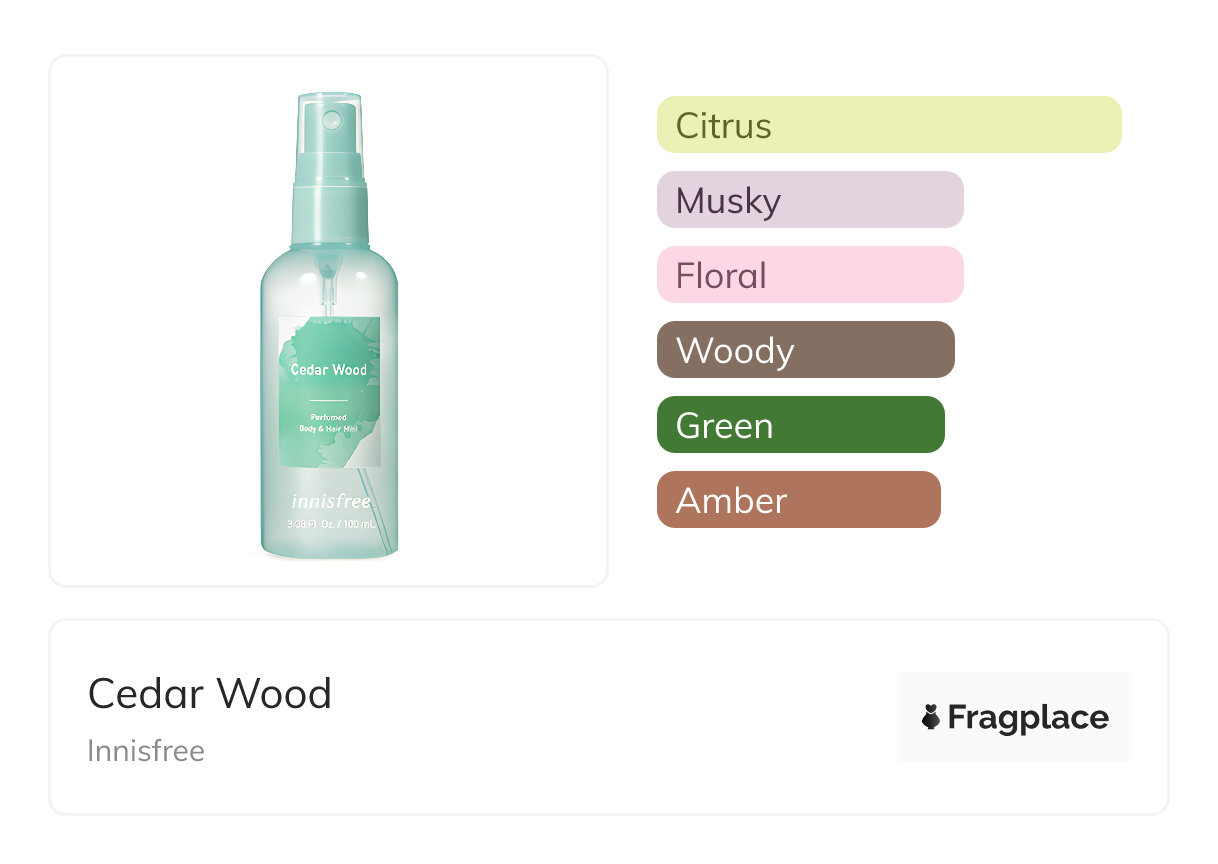
Task: Select the Amber accord bar
Action: click(798, 500)
